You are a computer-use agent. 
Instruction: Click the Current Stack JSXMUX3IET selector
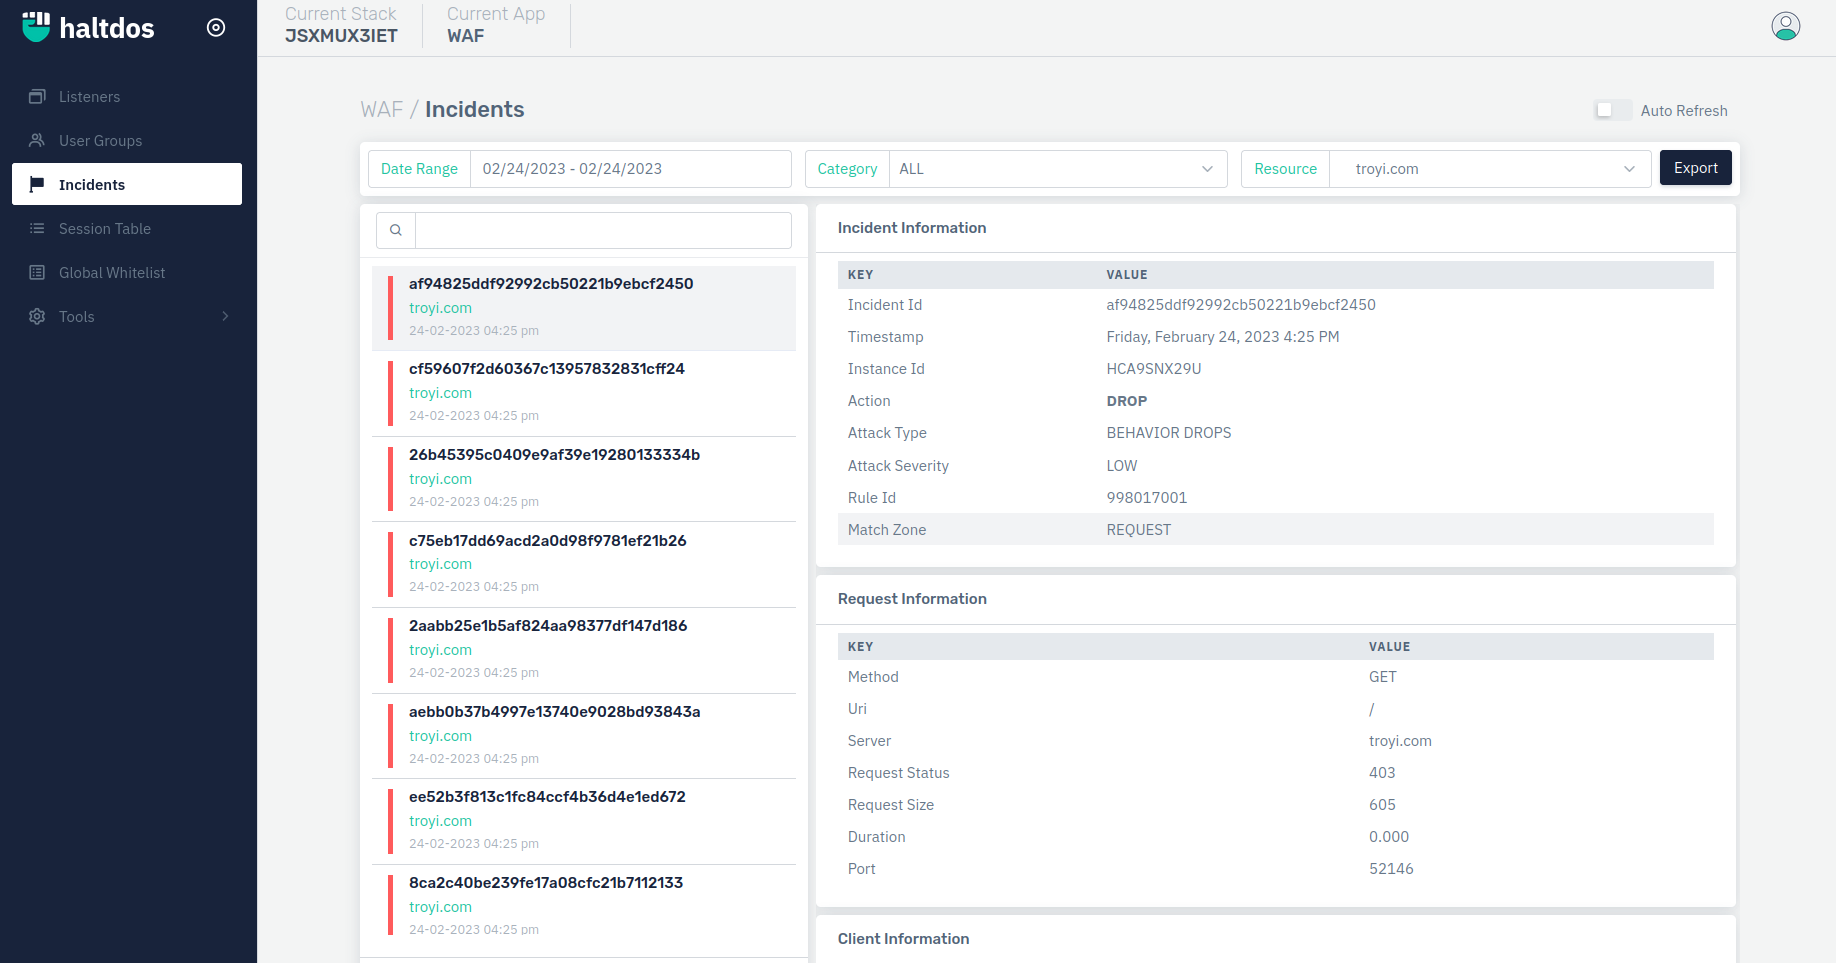341,25
